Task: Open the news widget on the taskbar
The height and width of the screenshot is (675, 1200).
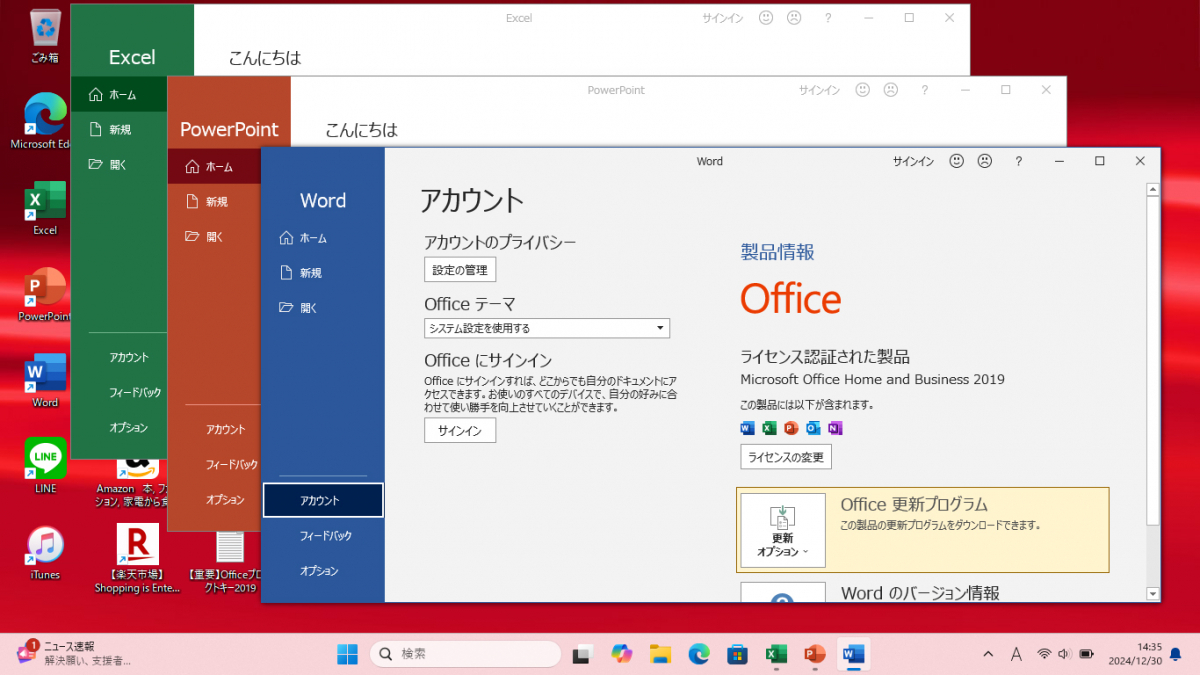Action: coord(73,654)
